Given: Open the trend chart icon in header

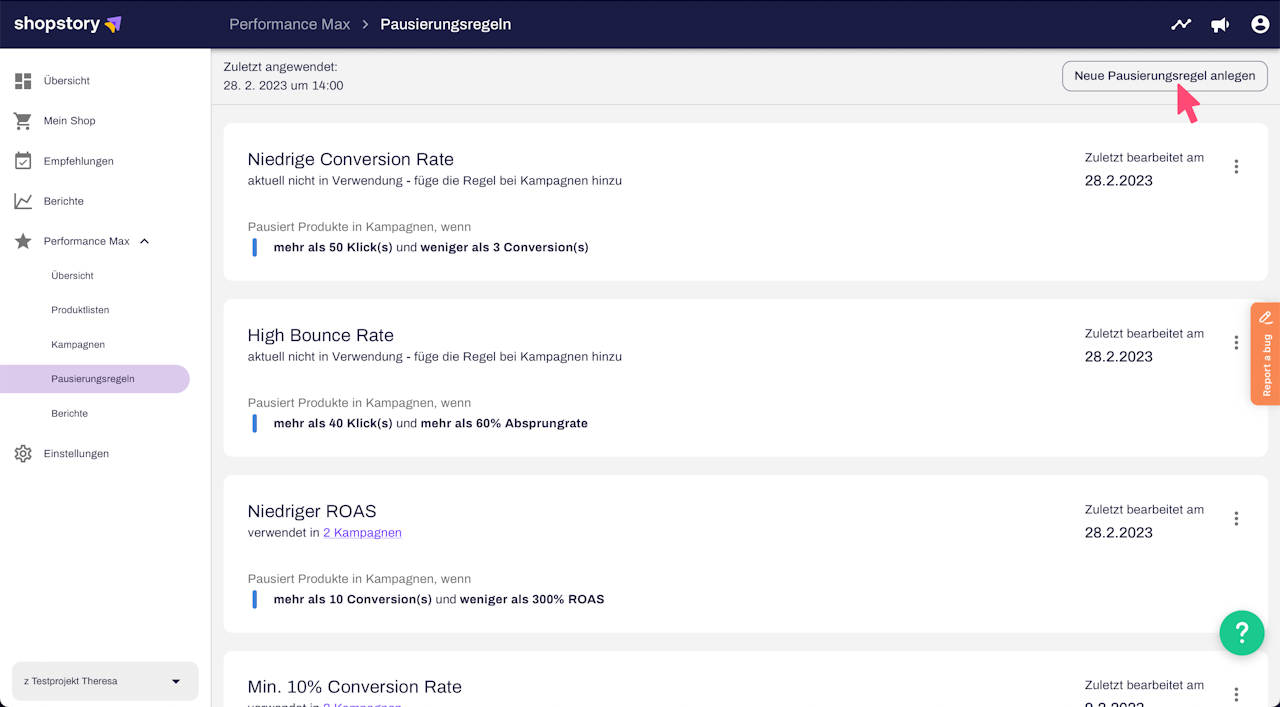Looking at the screenshot, I should click(1181, 24).
